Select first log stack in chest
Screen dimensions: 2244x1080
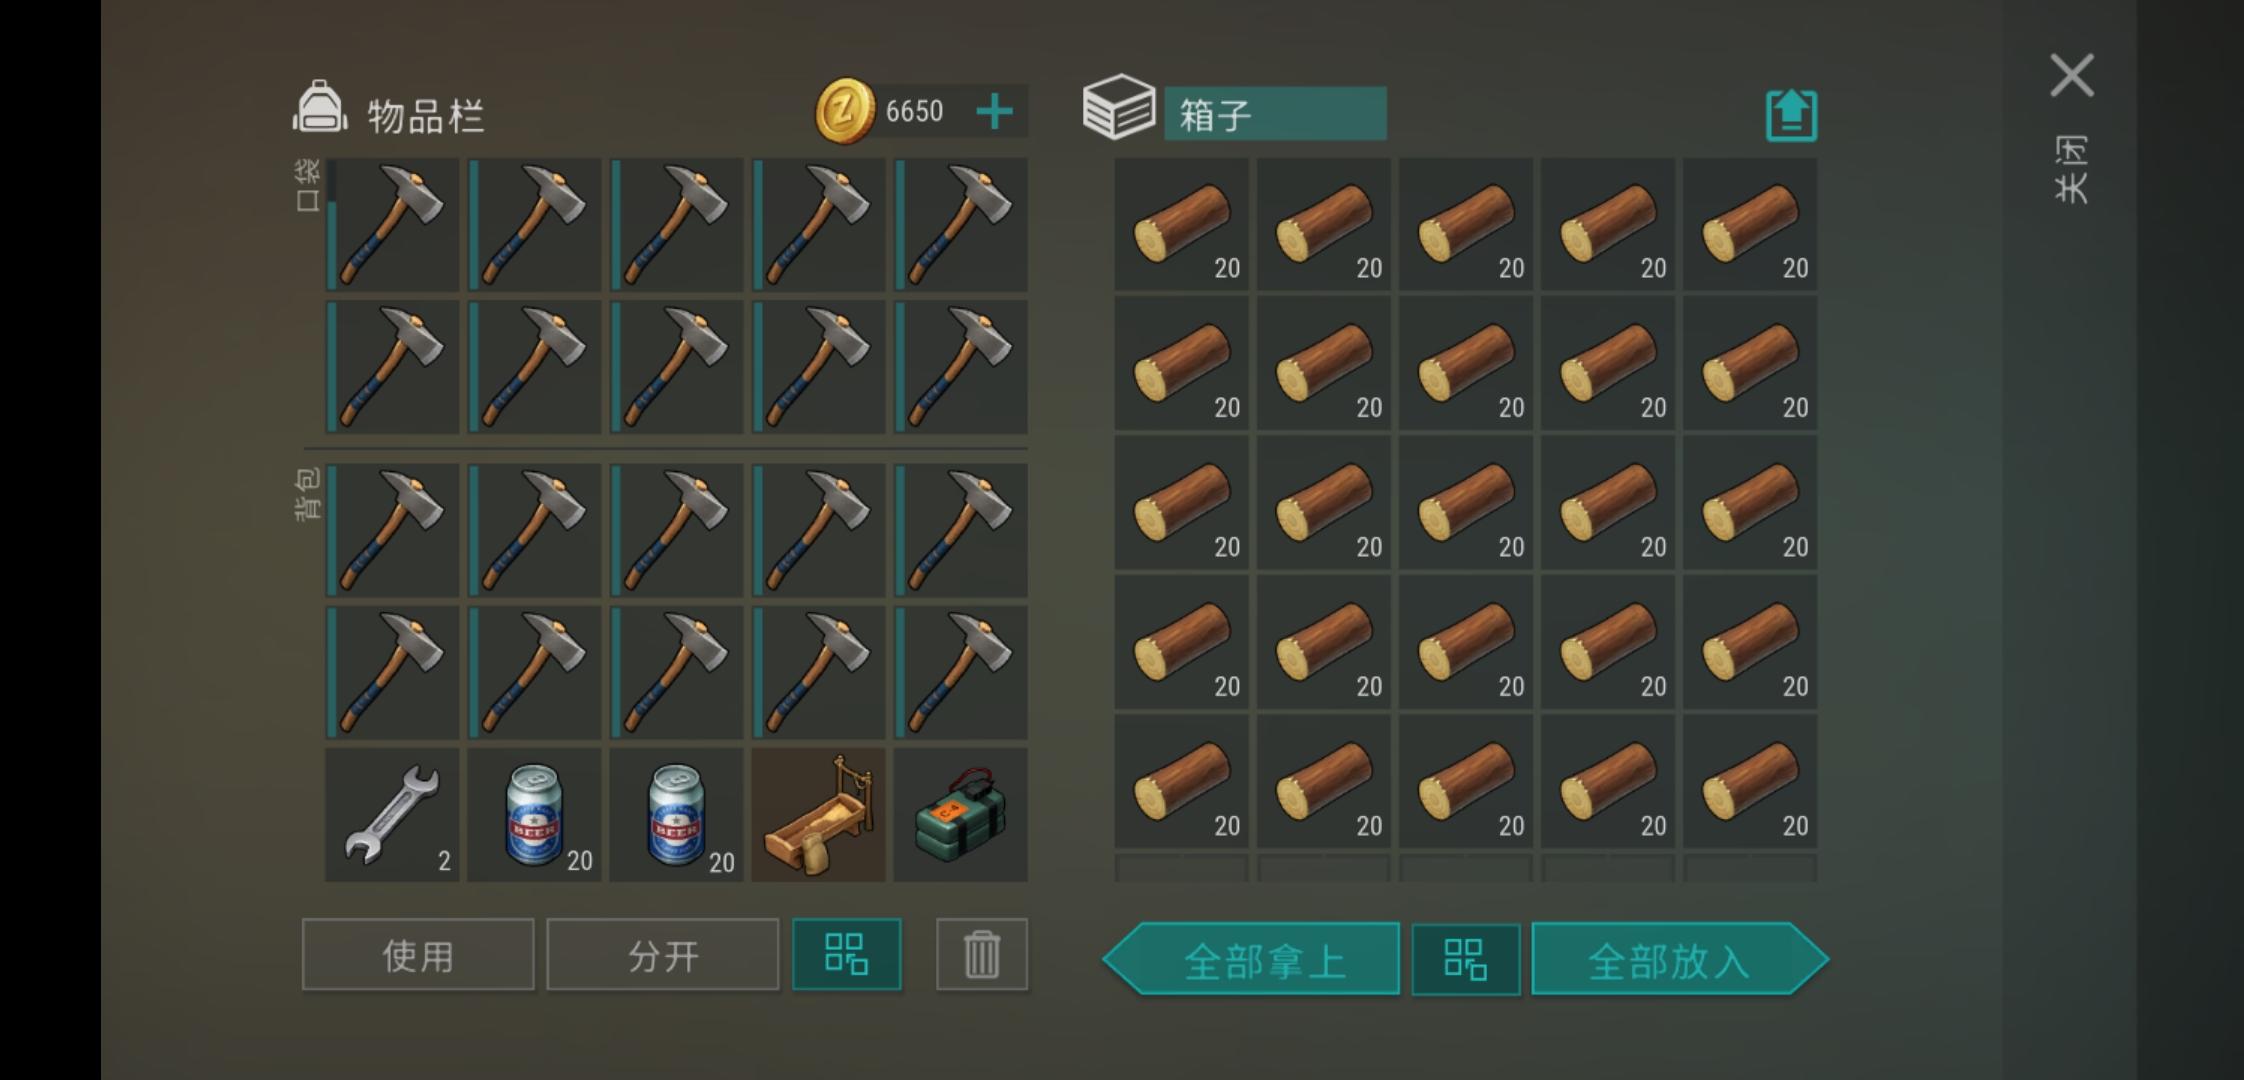[1181, 224]
